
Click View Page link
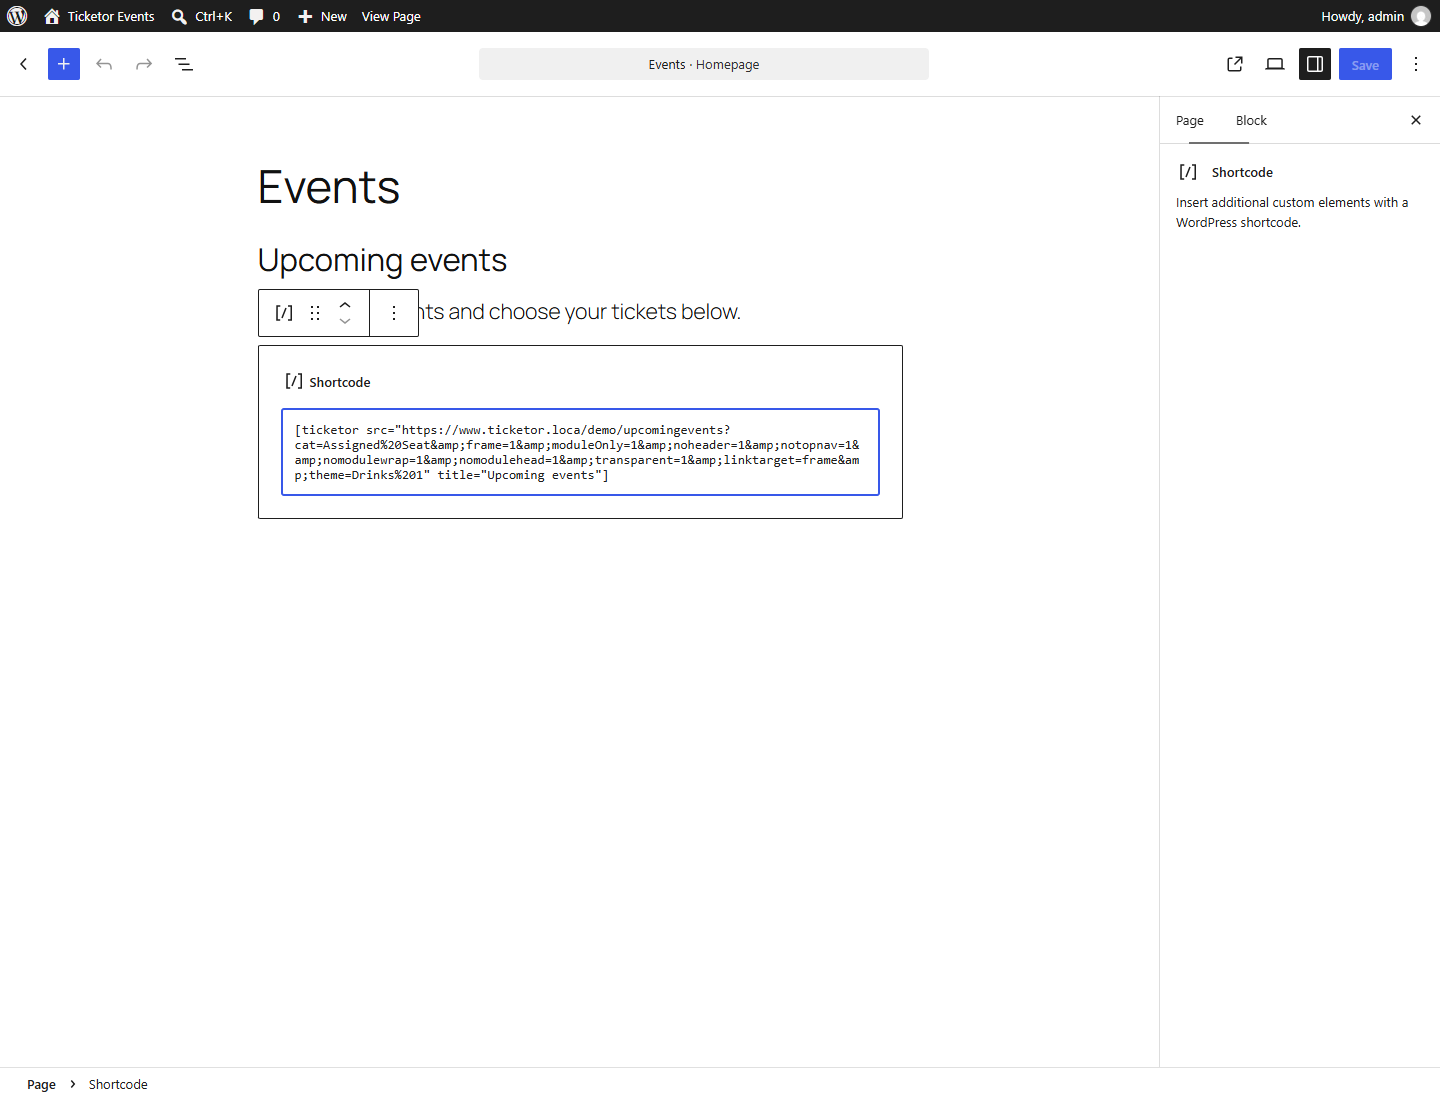391,16
